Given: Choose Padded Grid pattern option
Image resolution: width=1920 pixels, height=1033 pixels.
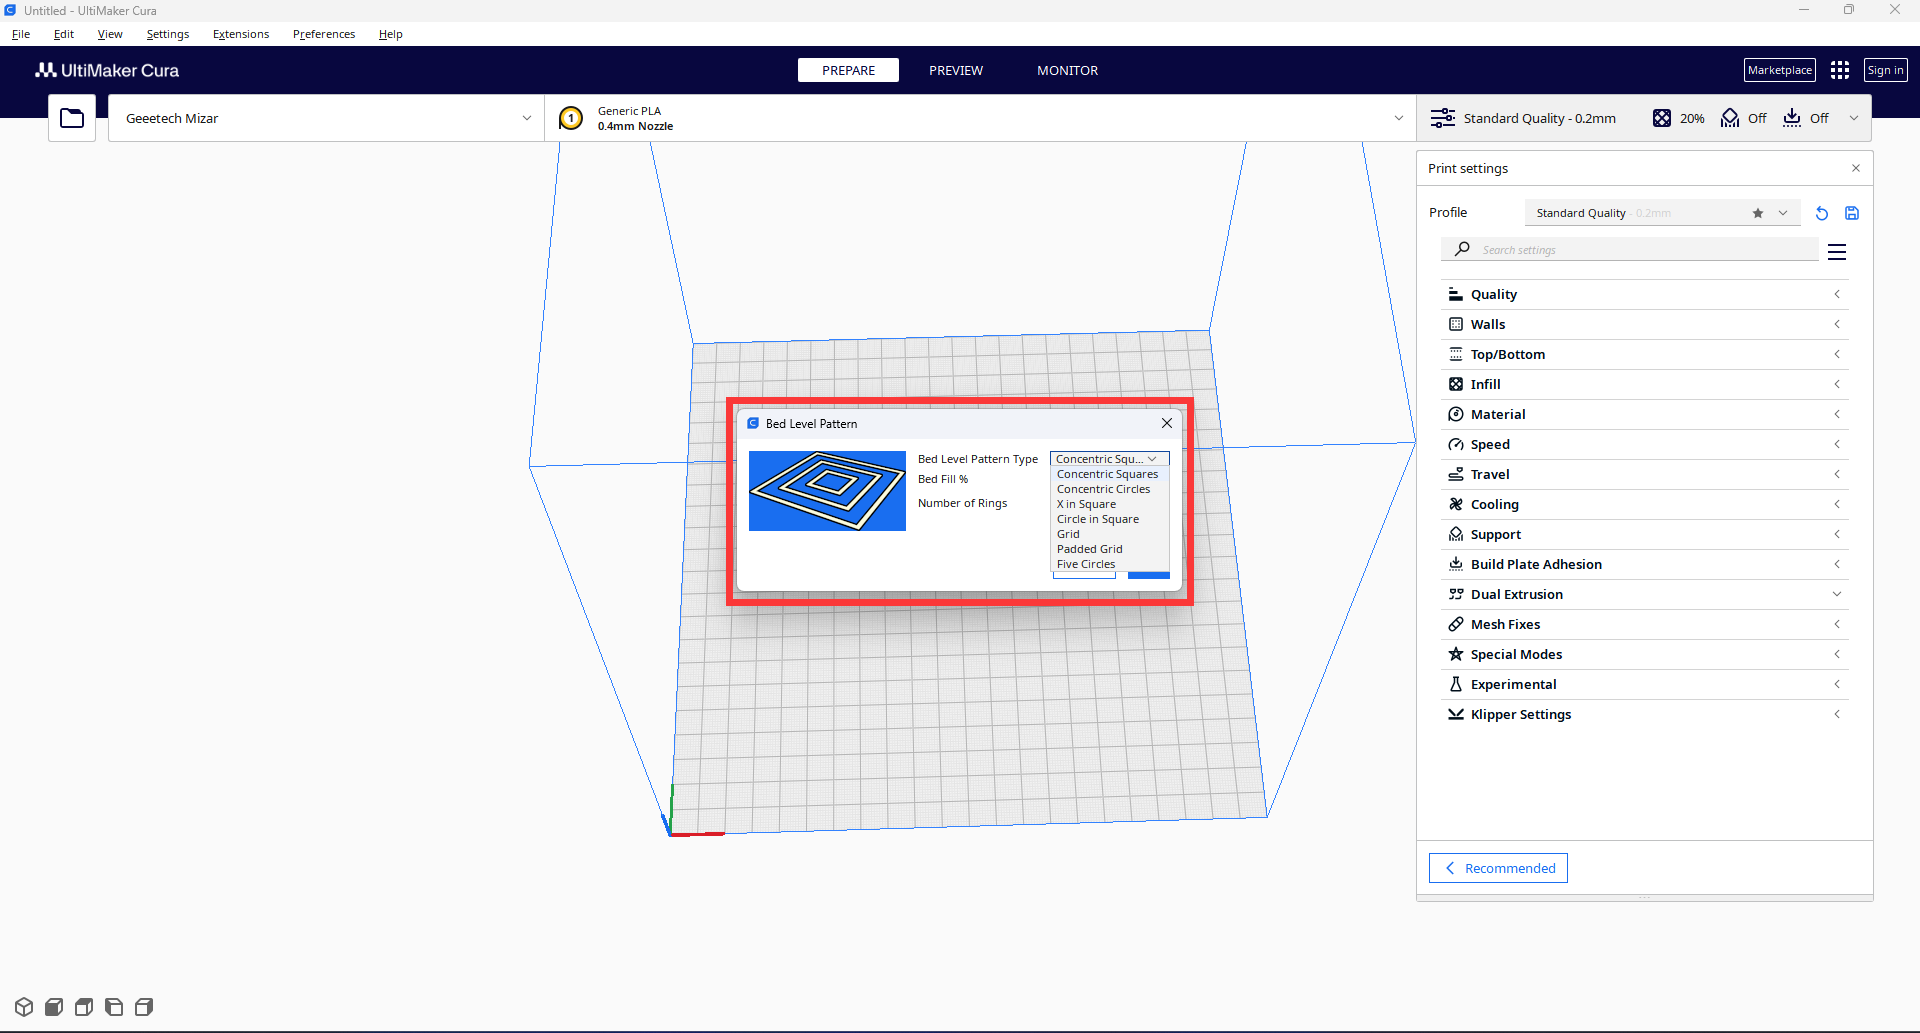Looking at the screenshot, I should pos(1108,549).
